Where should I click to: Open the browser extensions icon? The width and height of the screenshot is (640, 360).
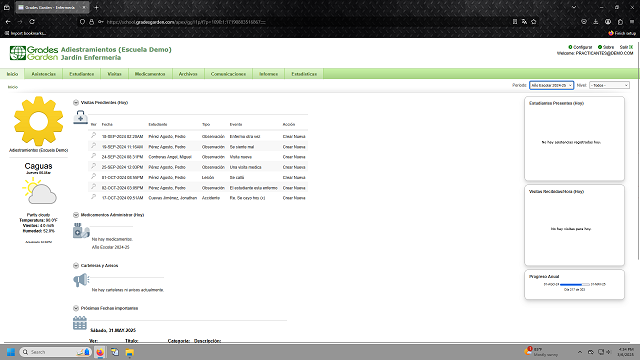point(620,22)
